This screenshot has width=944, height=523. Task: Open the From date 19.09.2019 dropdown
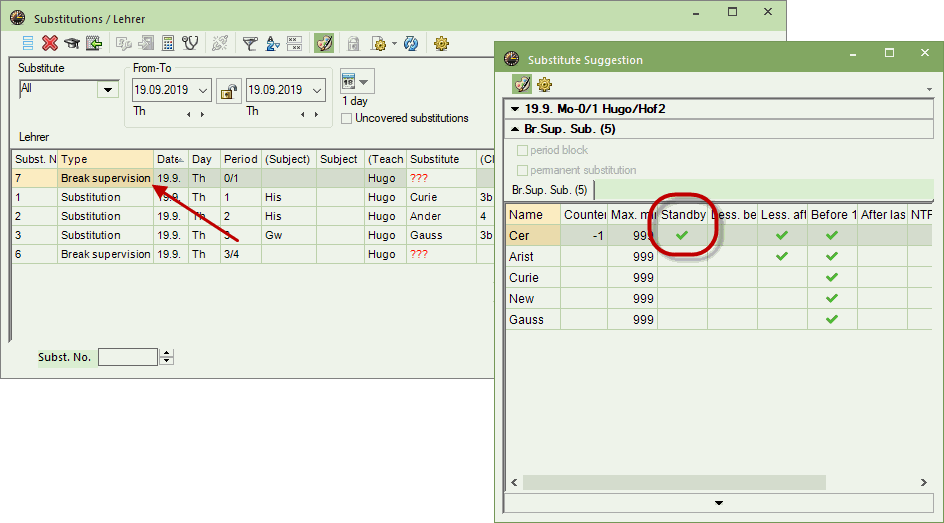(203, 90)
